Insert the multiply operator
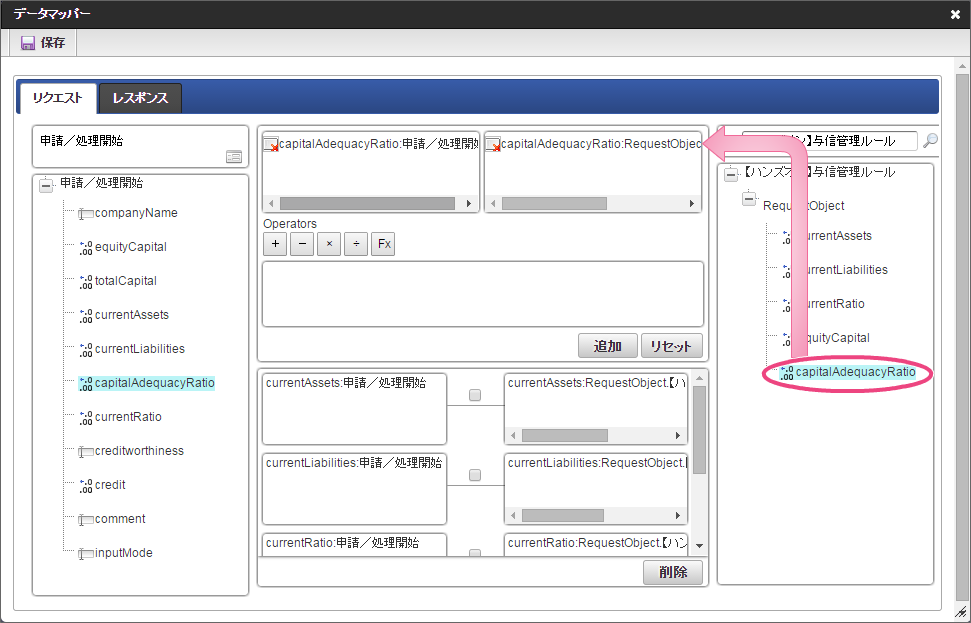Screen dimensions: 971x623 pos(329,244)
